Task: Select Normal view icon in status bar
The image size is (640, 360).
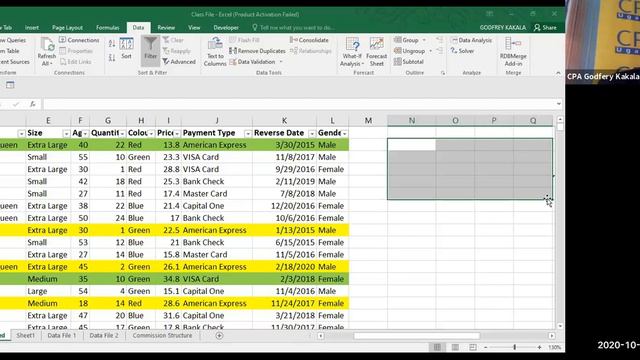Action: click(x=437, y=347)
